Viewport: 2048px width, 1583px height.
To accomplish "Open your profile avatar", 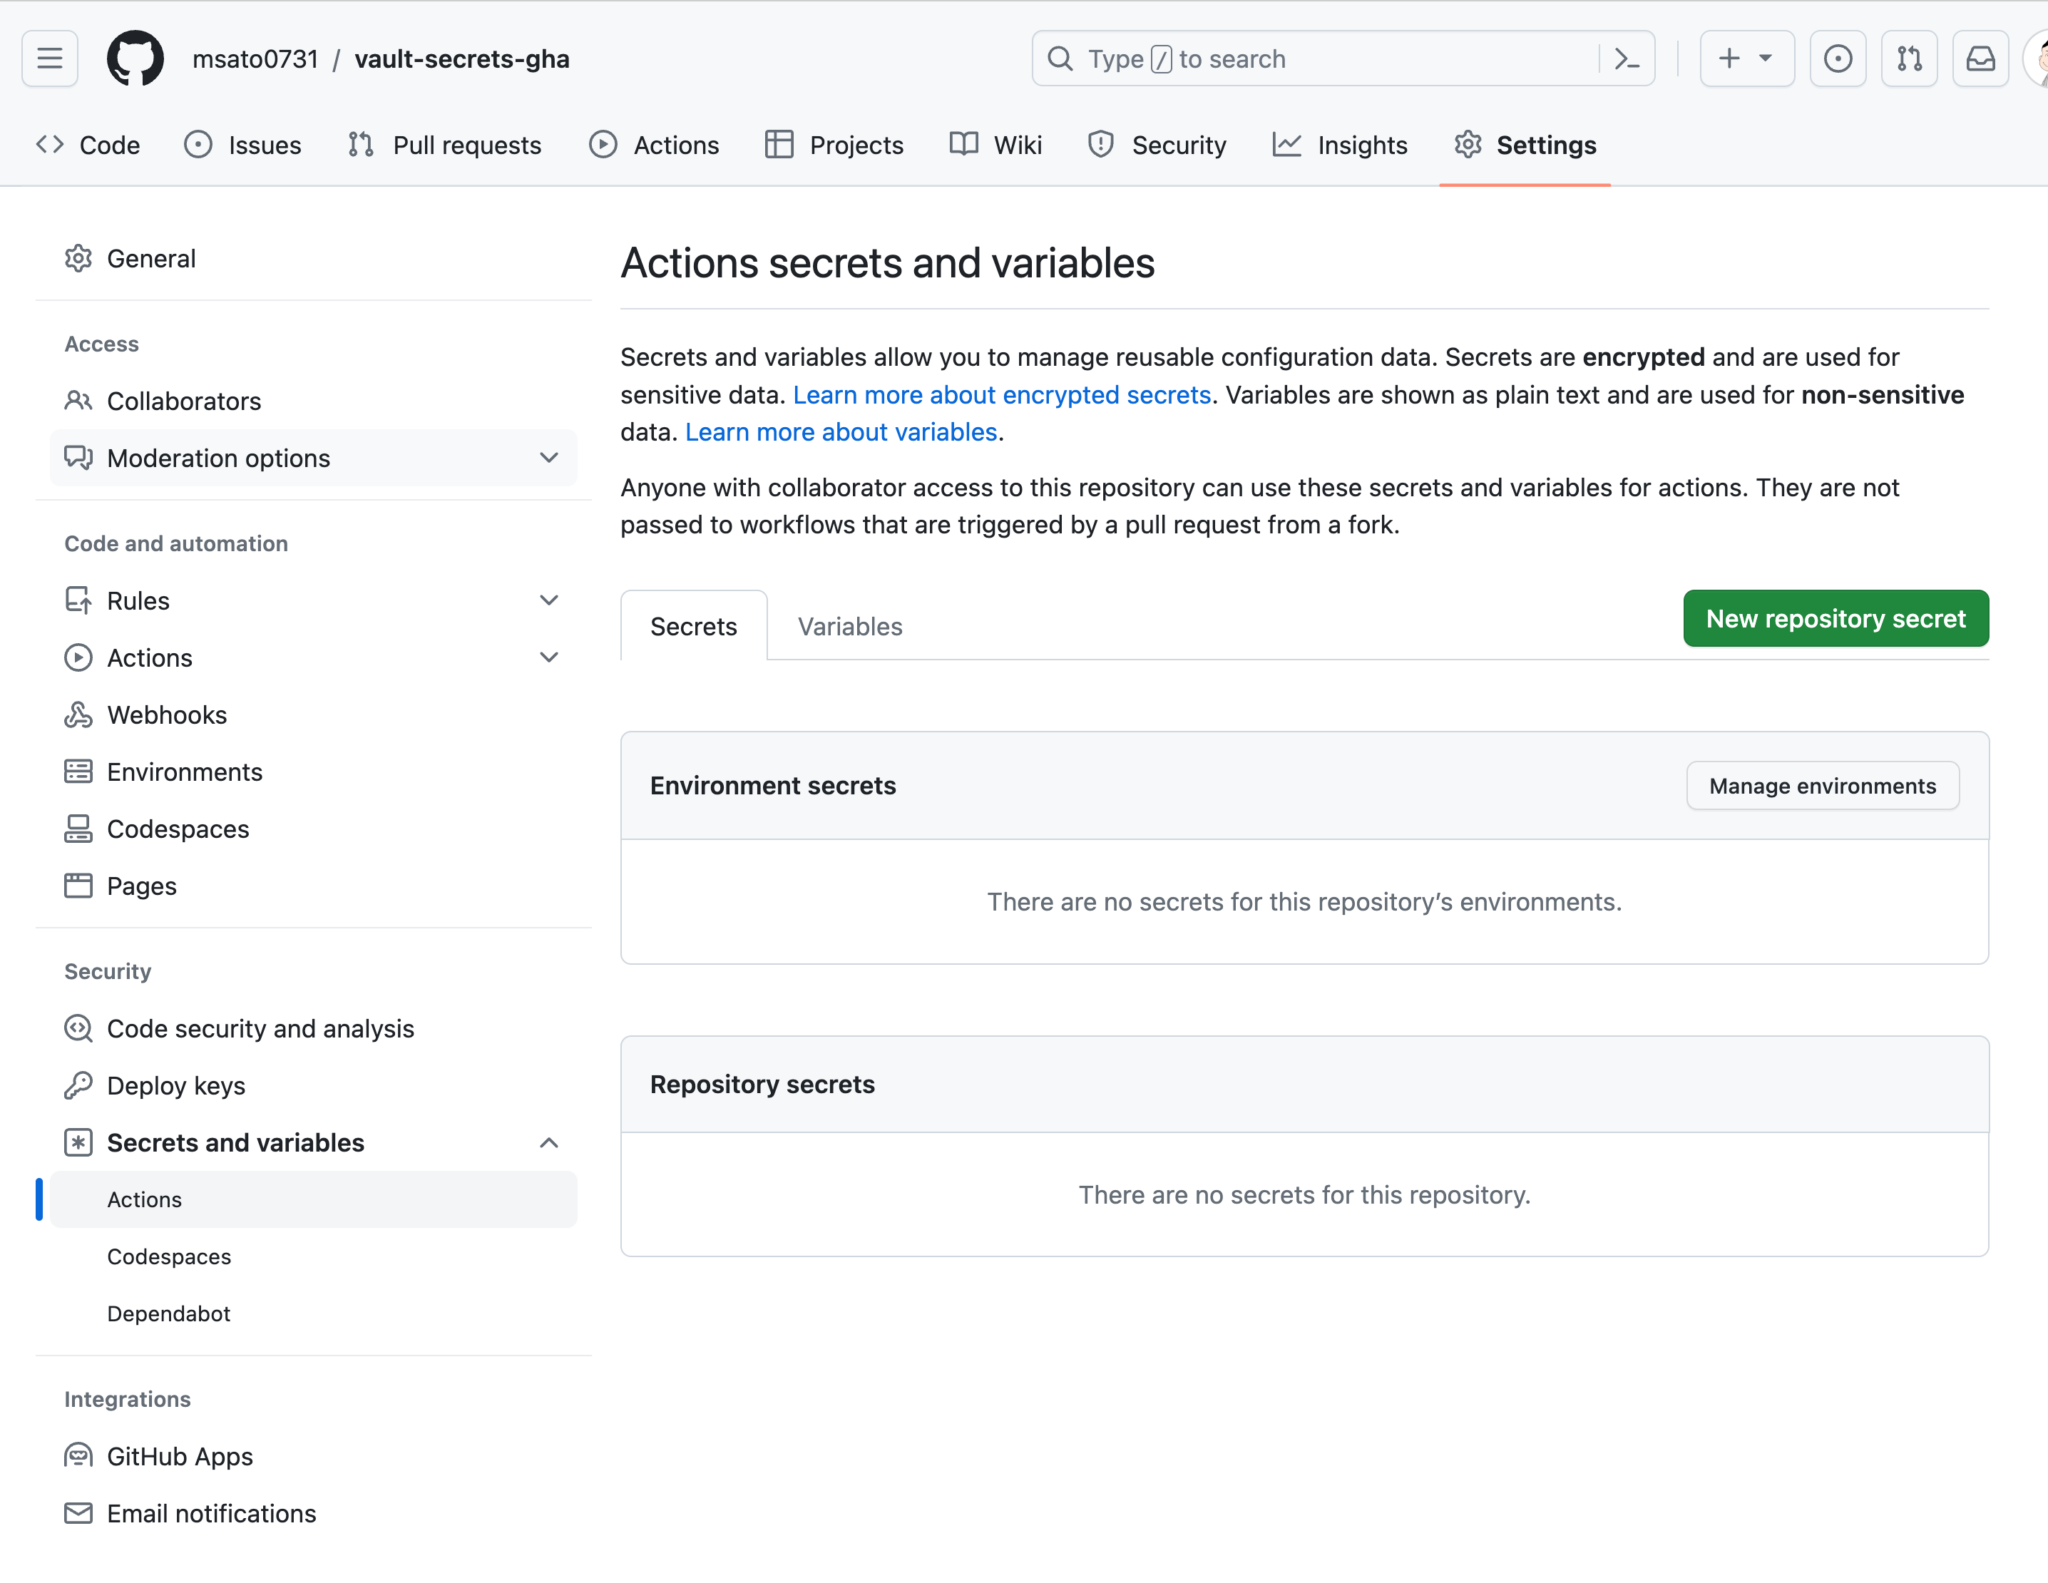I will 2040,58.
